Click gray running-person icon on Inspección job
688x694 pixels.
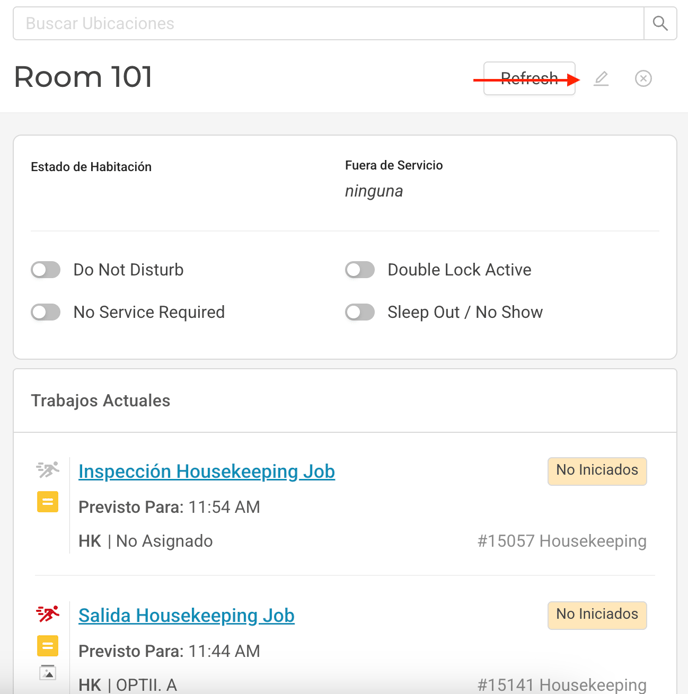coord(47,469)
